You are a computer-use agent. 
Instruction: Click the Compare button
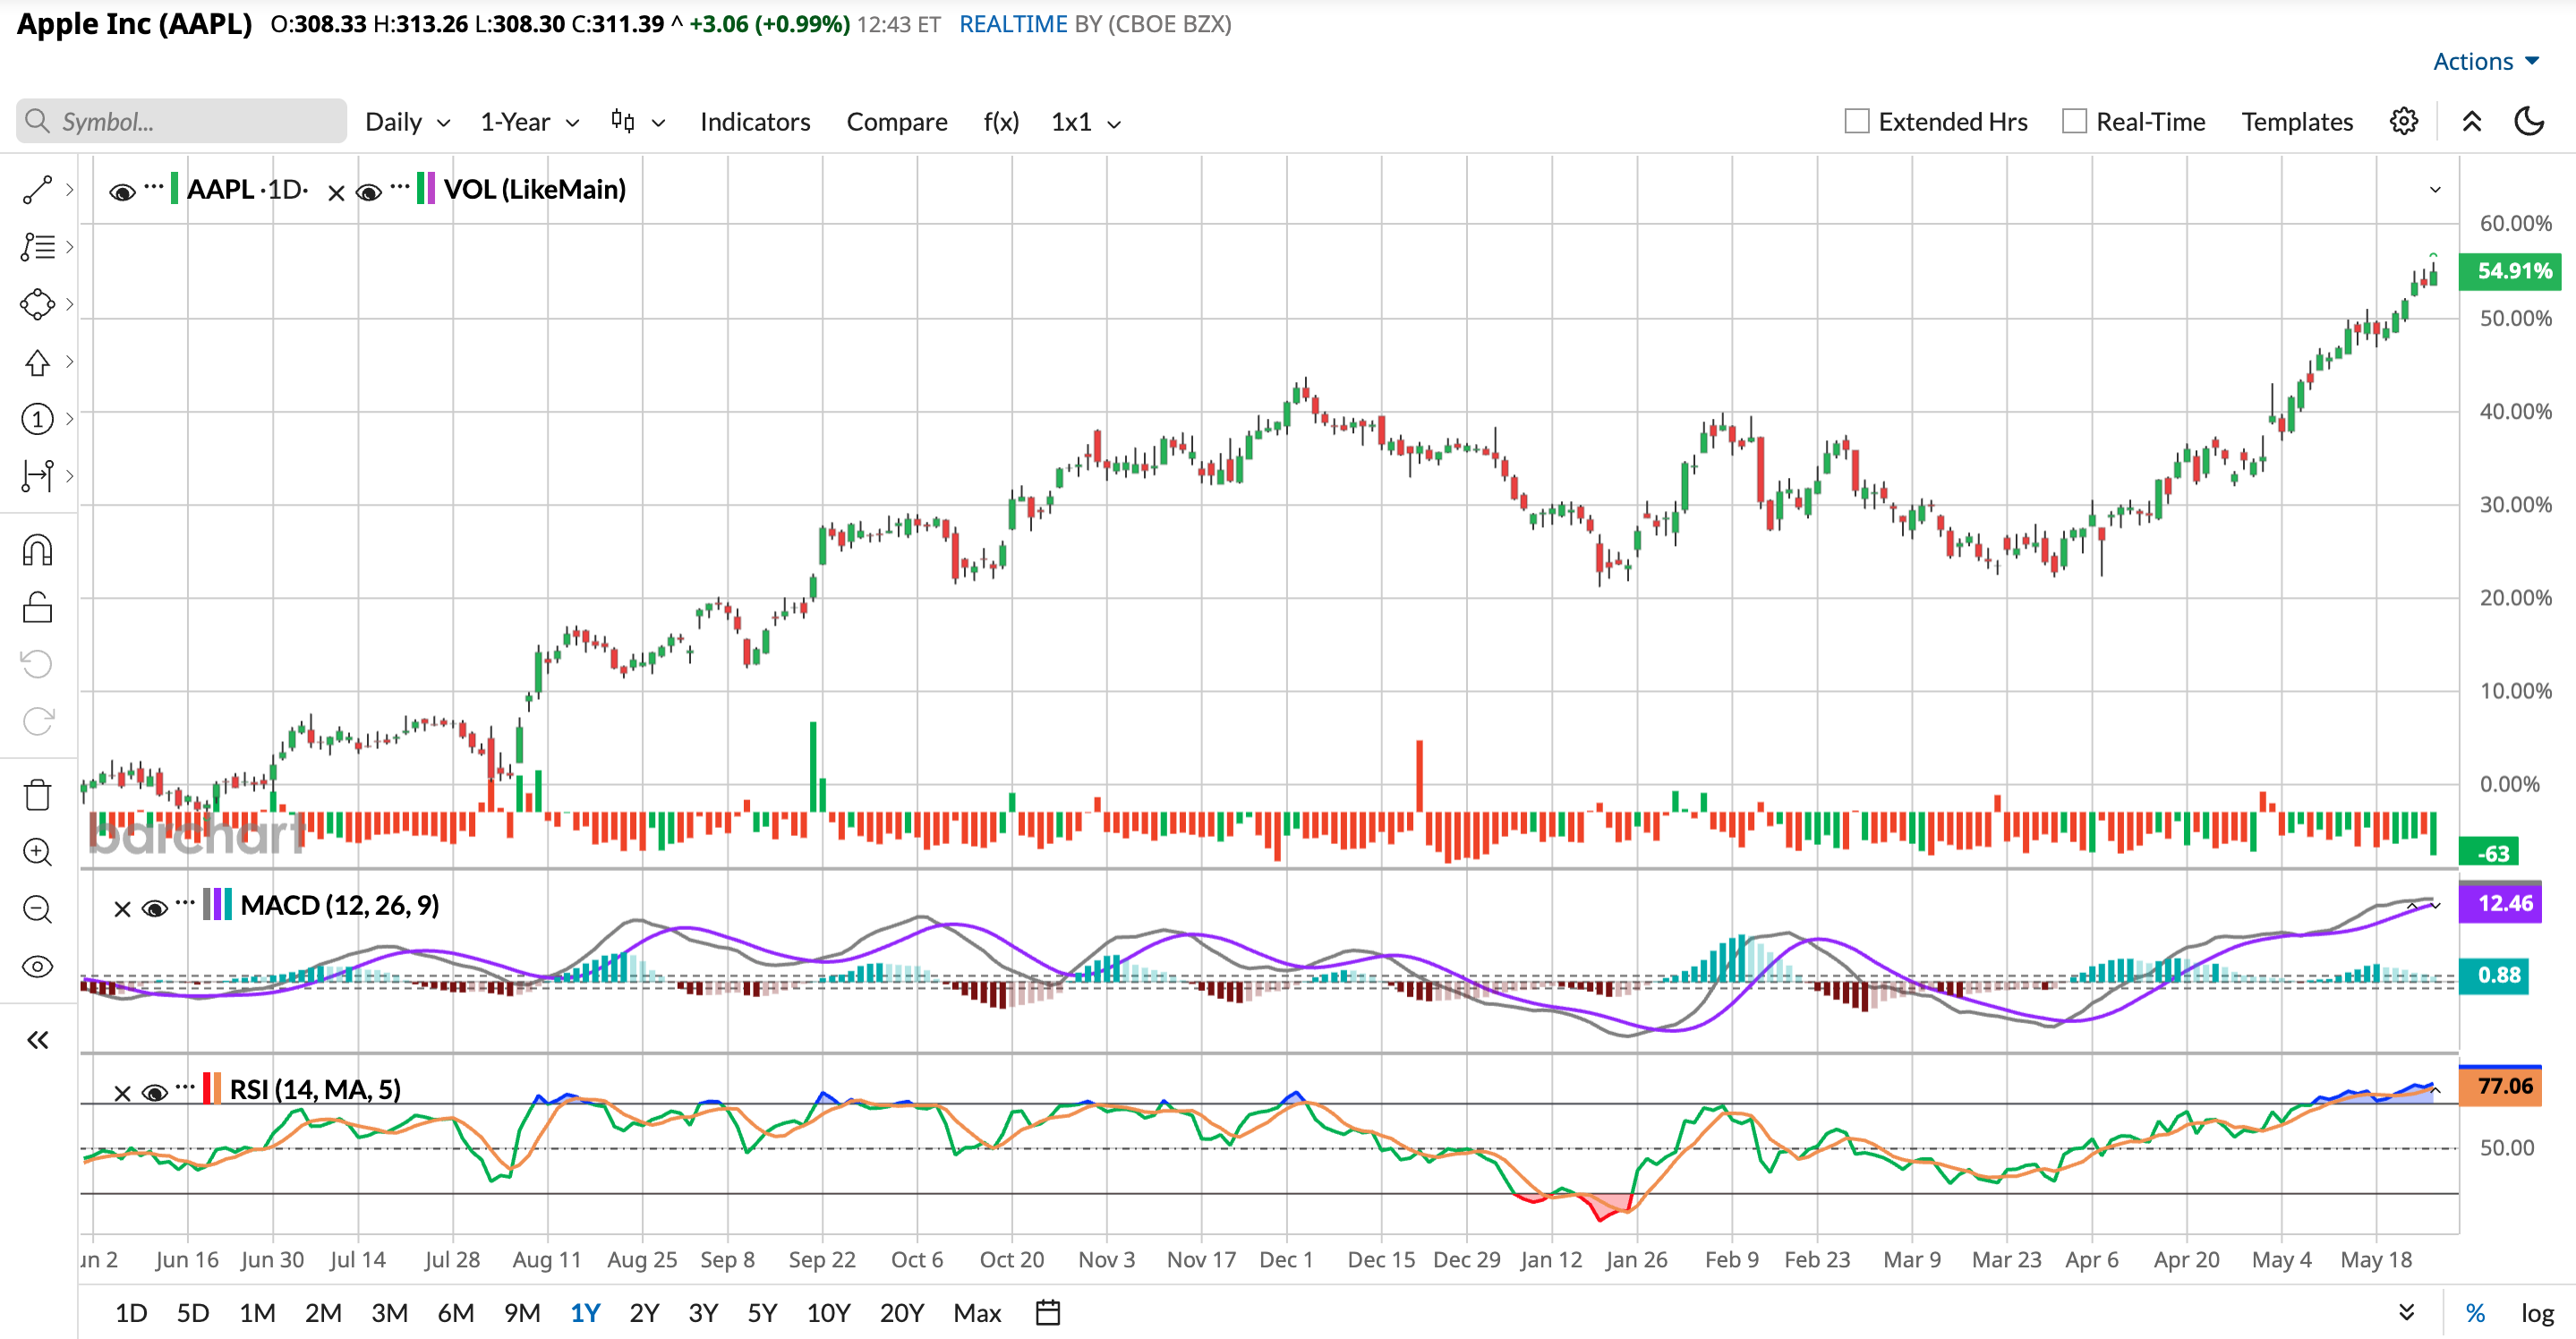coord(897,122)
